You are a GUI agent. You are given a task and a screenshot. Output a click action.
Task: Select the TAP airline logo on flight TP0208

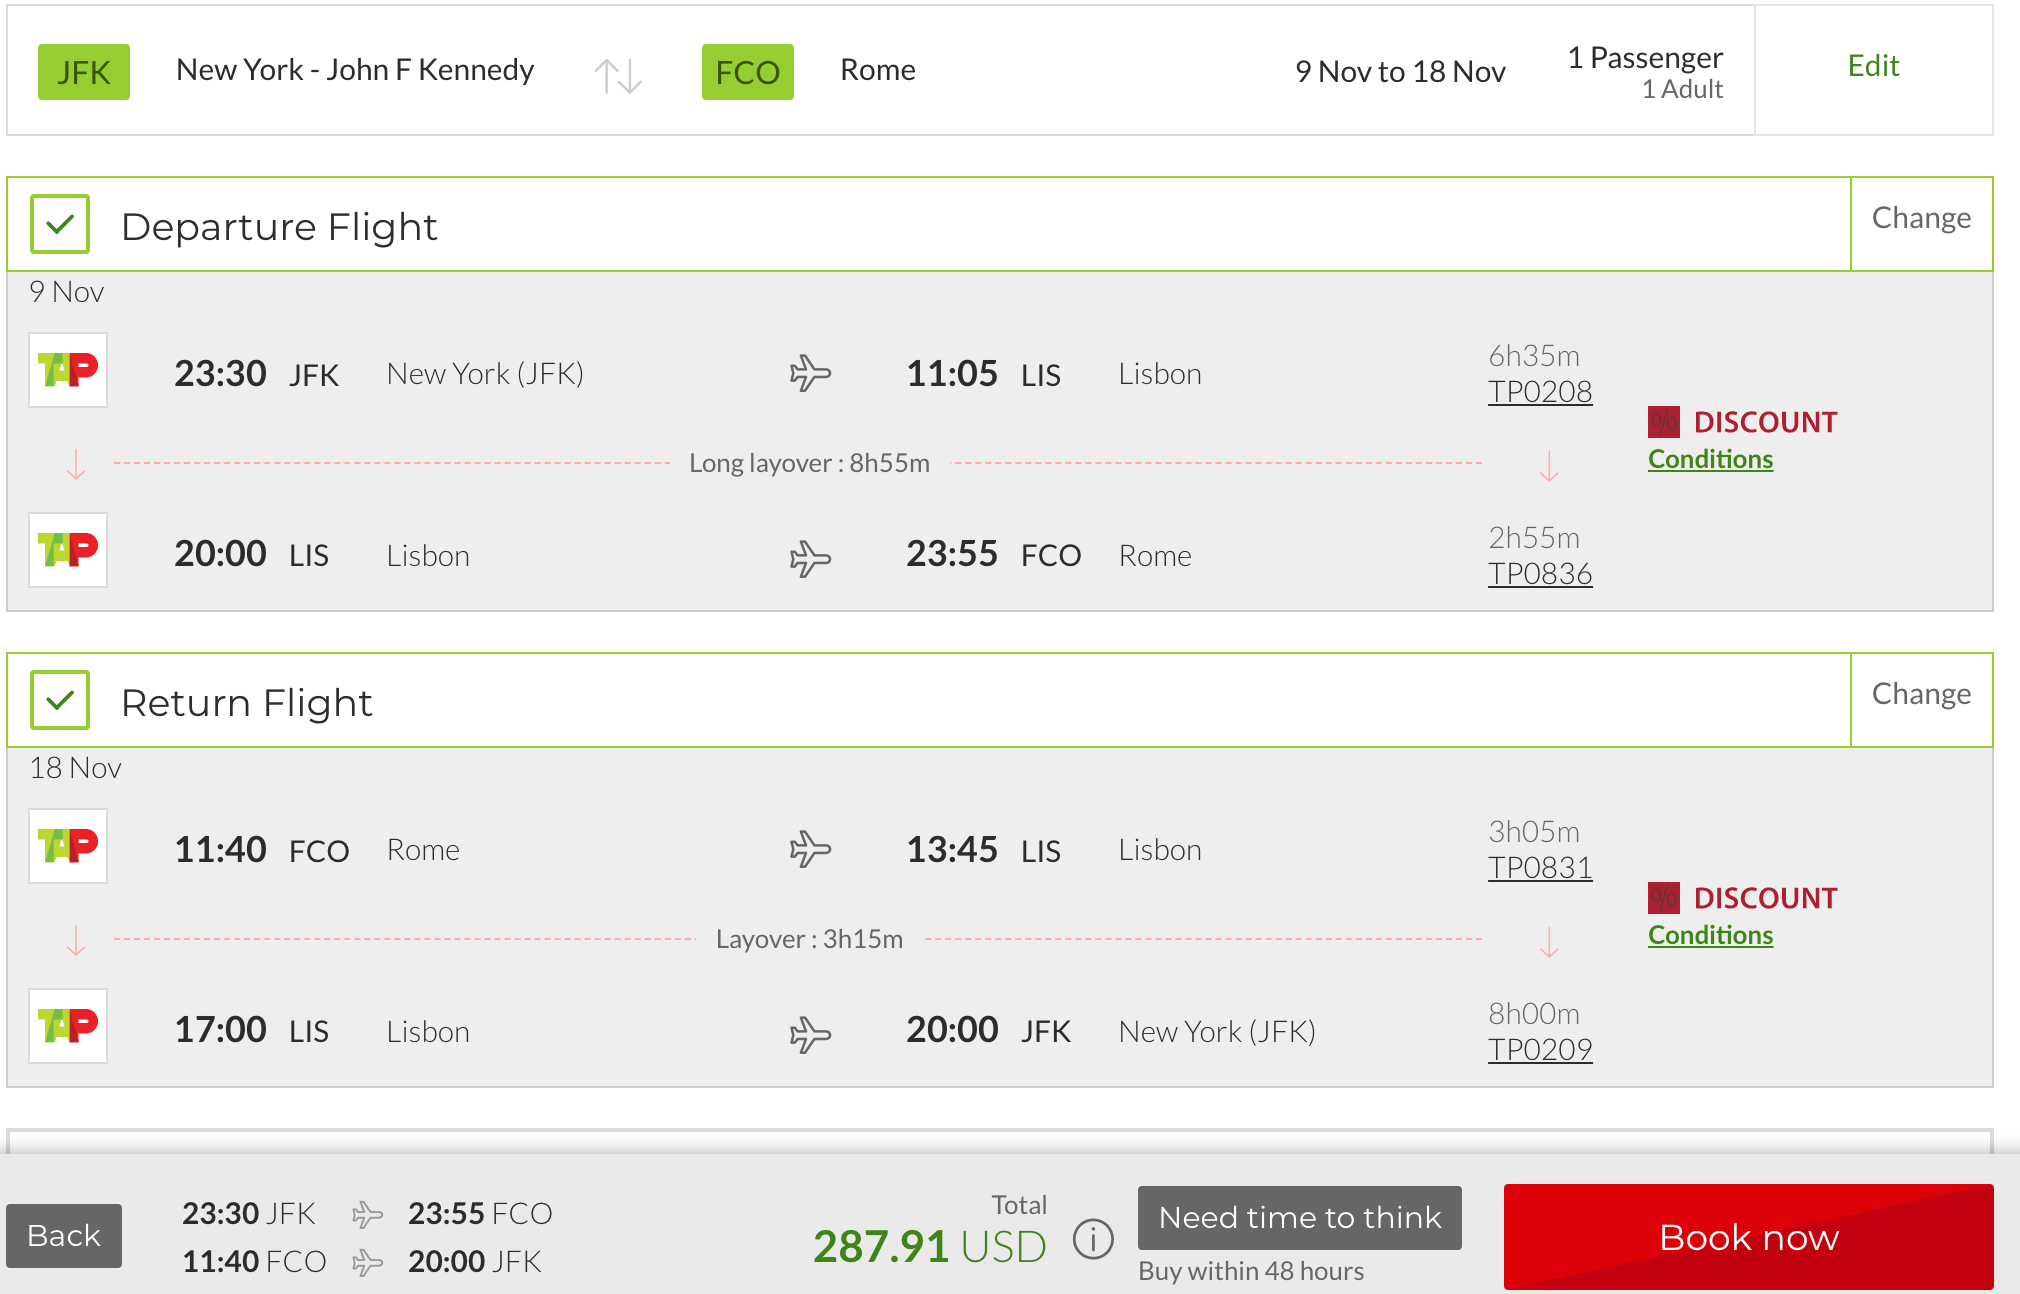coord(67,371)
